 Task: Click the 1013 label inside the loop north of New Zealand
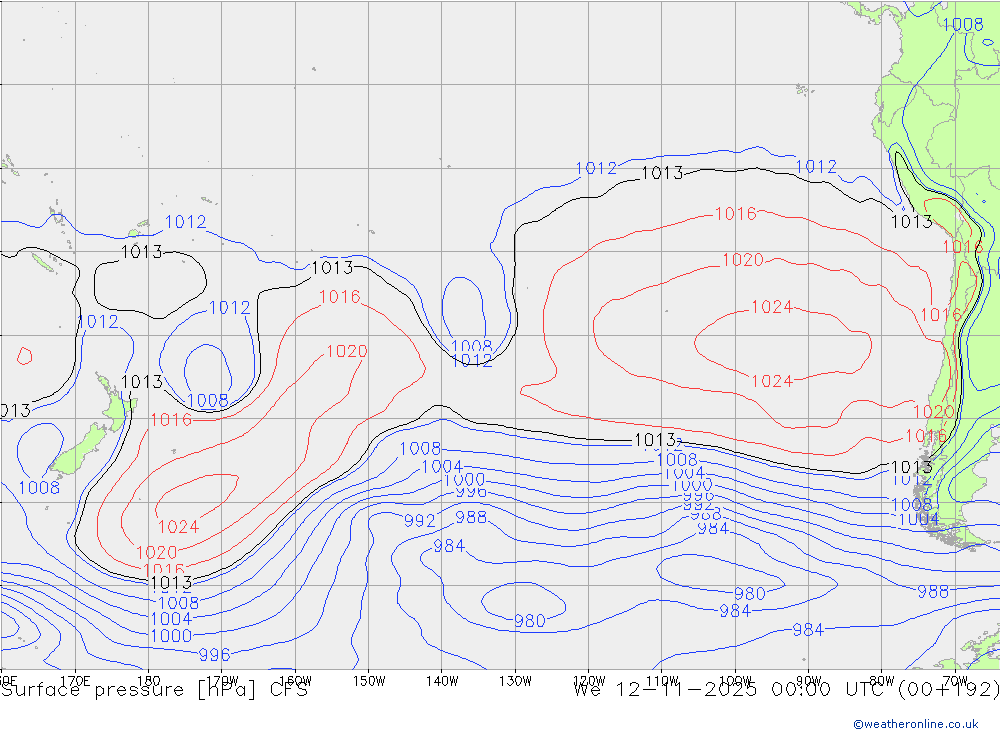pos(141,252)
